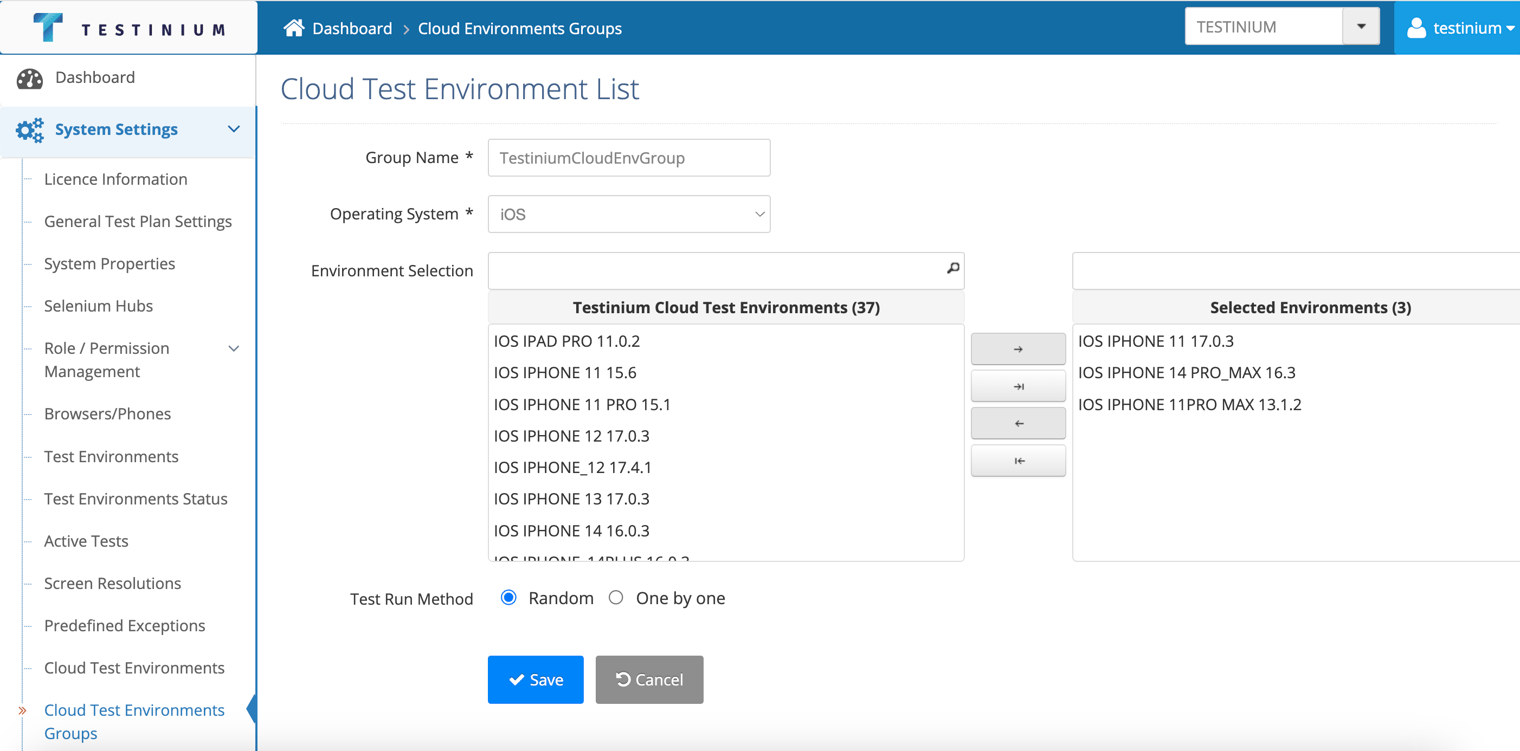Move all environments right with double arrow

[x=1018, y=386]
